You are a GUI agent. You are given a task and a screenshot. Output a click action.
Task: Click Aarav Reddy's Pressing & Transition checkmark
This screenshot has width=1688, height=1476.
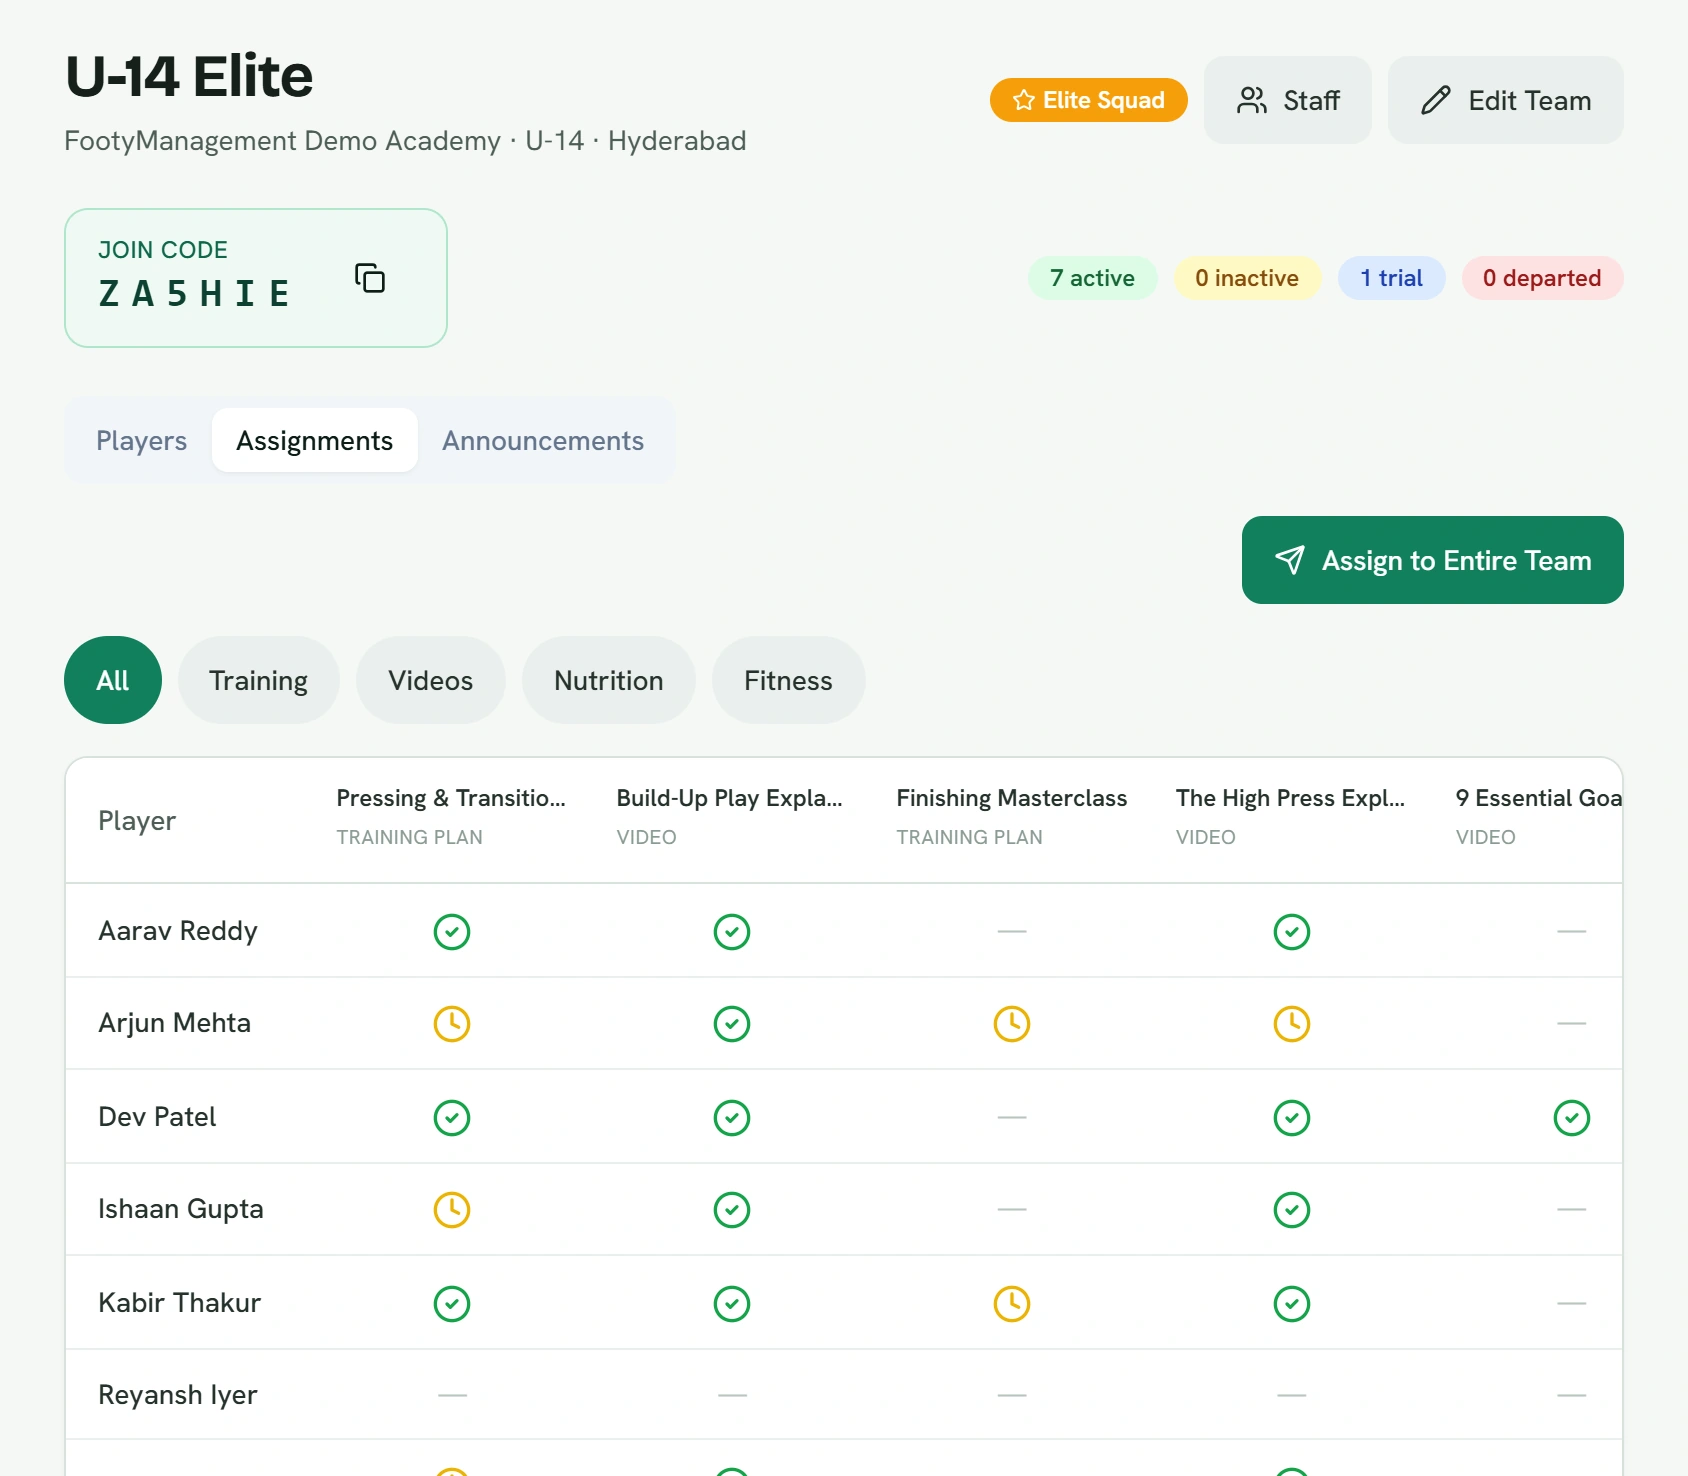pos(452,931)
